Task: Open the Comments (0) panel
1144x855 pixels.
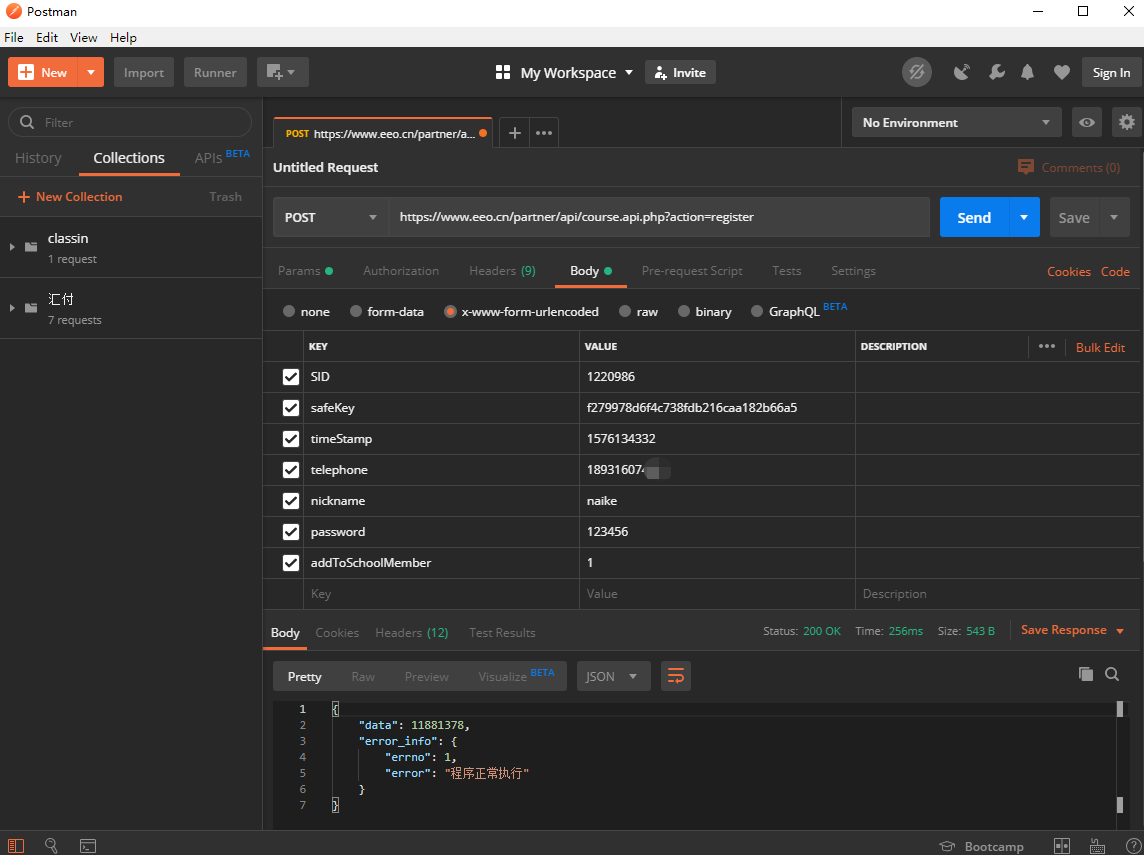Action: [1069, 167]
